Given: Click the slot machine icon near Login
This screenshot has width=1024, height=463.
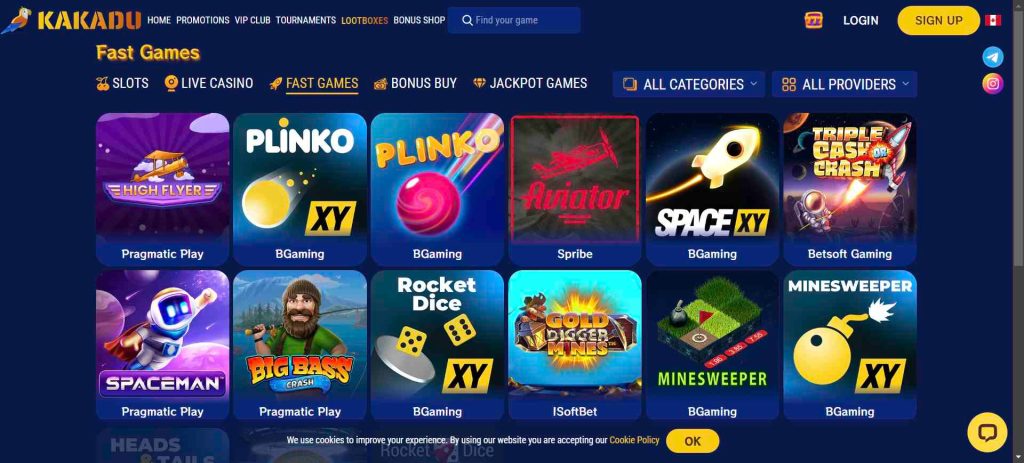Looking at the screenshot, I should tap(813, 20).
